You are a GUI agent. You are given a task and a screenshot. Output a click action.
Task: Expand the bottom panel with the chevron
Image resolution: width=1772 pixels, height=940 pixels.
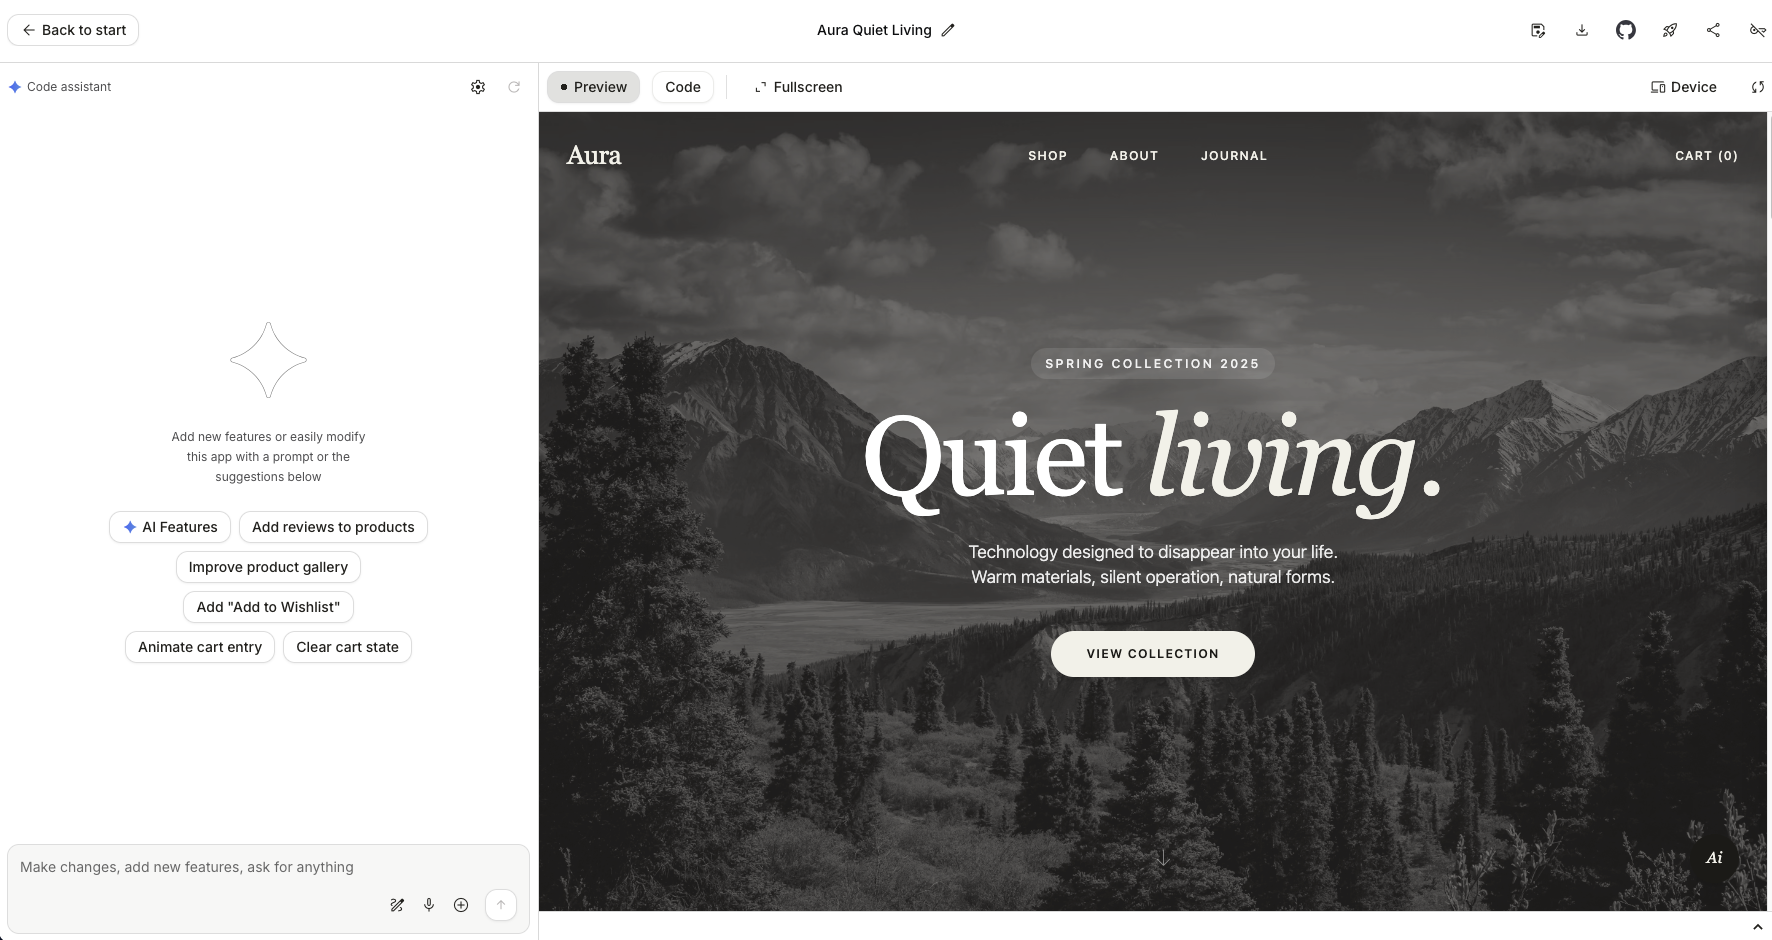click(1757, 928)
